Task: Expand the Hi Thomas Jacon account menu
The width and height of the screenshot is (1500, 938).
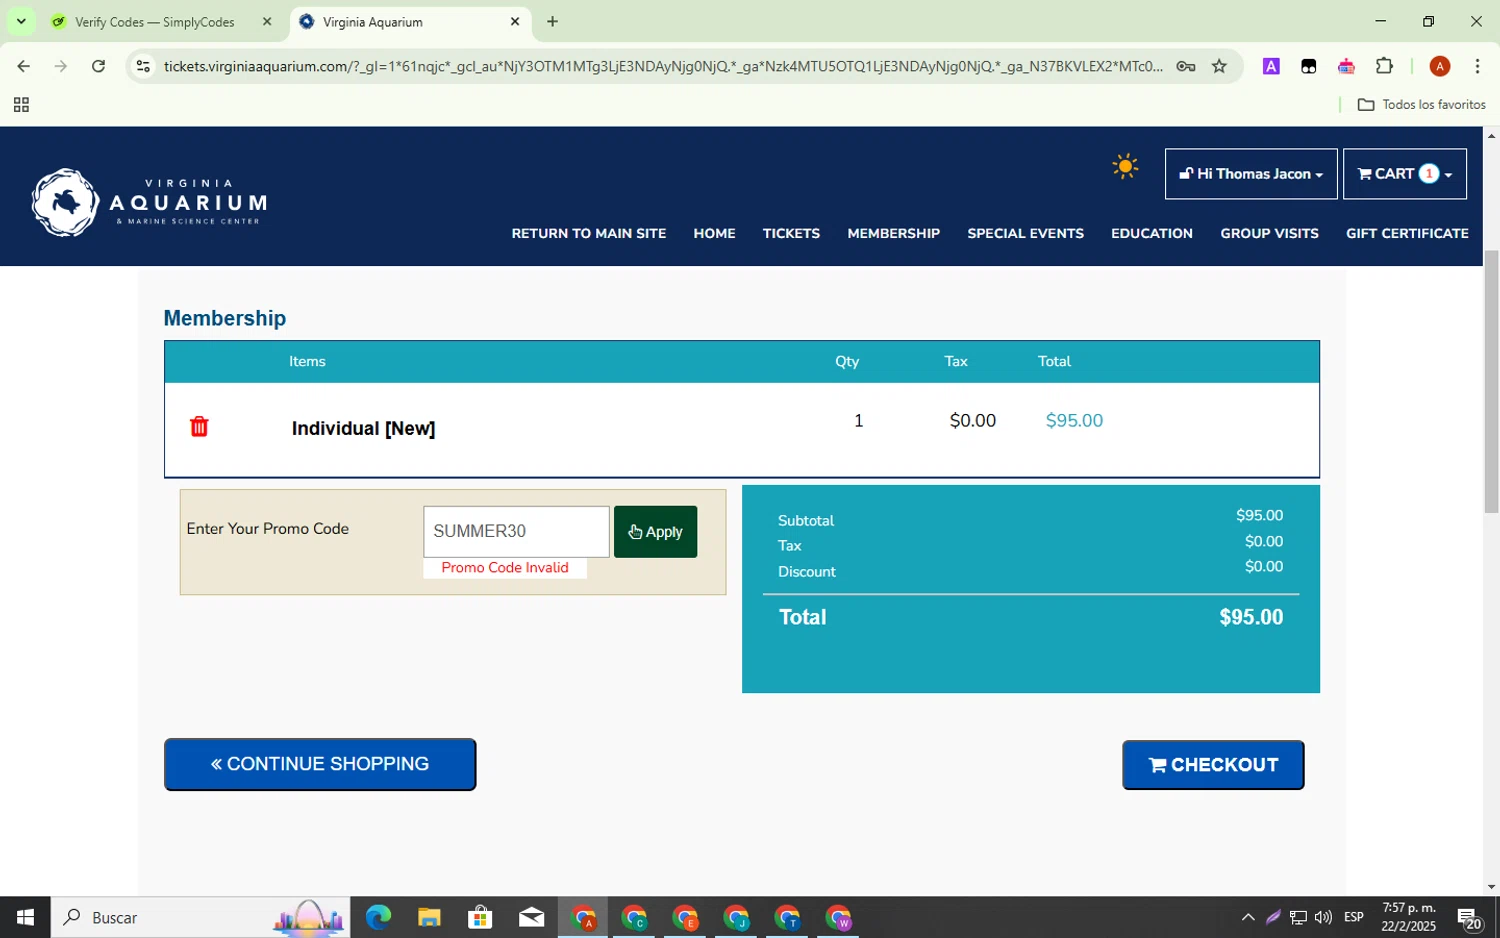Action: (1250, 174)
